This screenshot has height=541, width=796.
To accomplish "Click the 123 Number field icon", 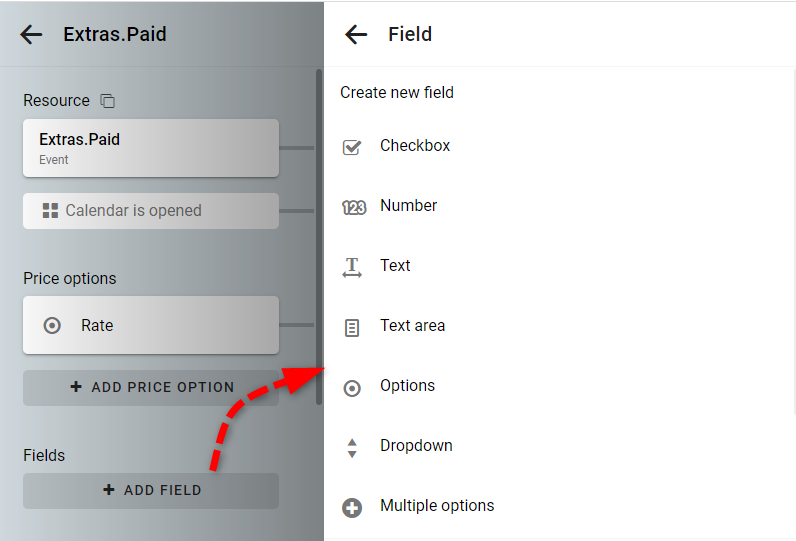I will (x=354, y=207).
